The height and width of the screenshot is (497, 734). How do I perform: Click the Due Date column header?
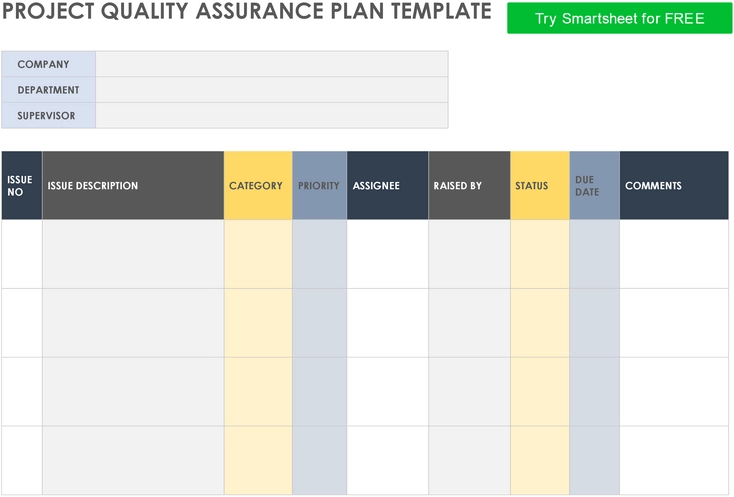click(595, 185)
